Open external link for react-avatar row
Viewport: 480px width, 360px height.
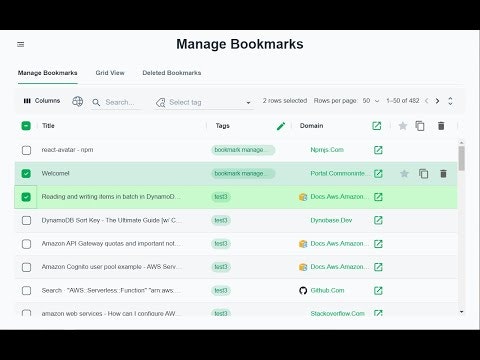click(378, 150)
